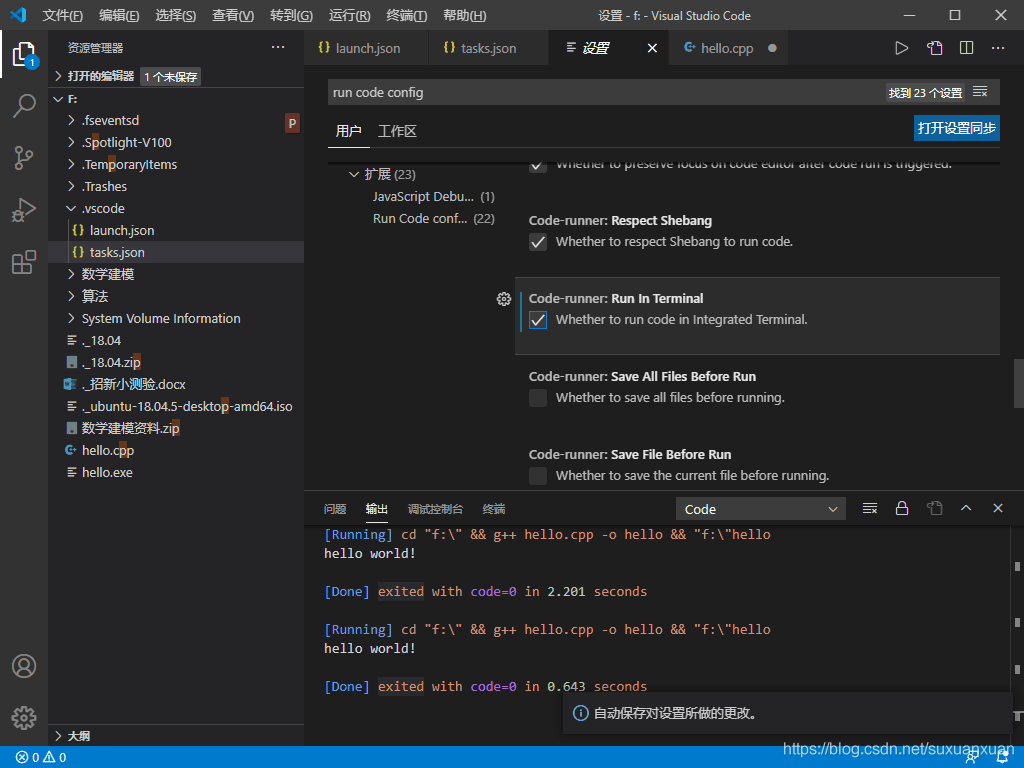
Task: Open the 编辑(E) menu
Action: (119, 15)
